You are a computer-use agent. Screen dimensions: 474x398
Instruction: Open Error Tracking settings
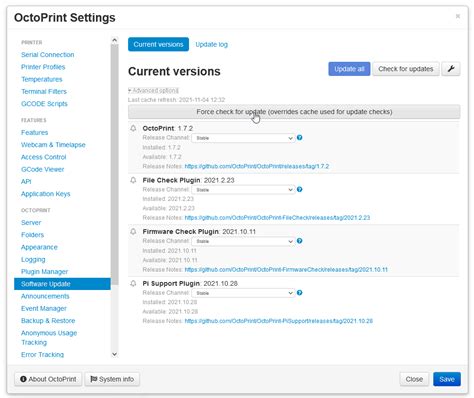(42, 355)
